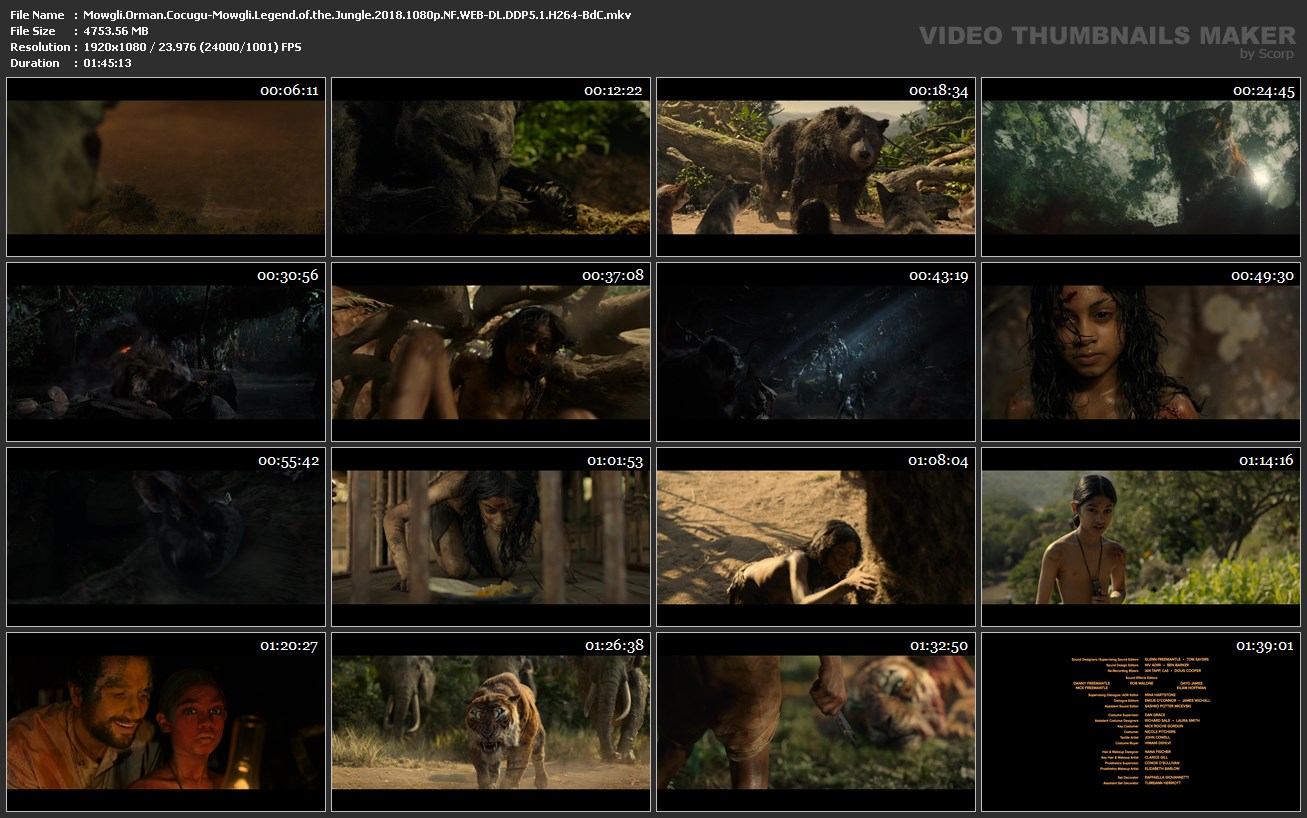Click the 01:39:01 timestamp
This screenshot has height=818, width=1307.
click(x=1265, y=646)
